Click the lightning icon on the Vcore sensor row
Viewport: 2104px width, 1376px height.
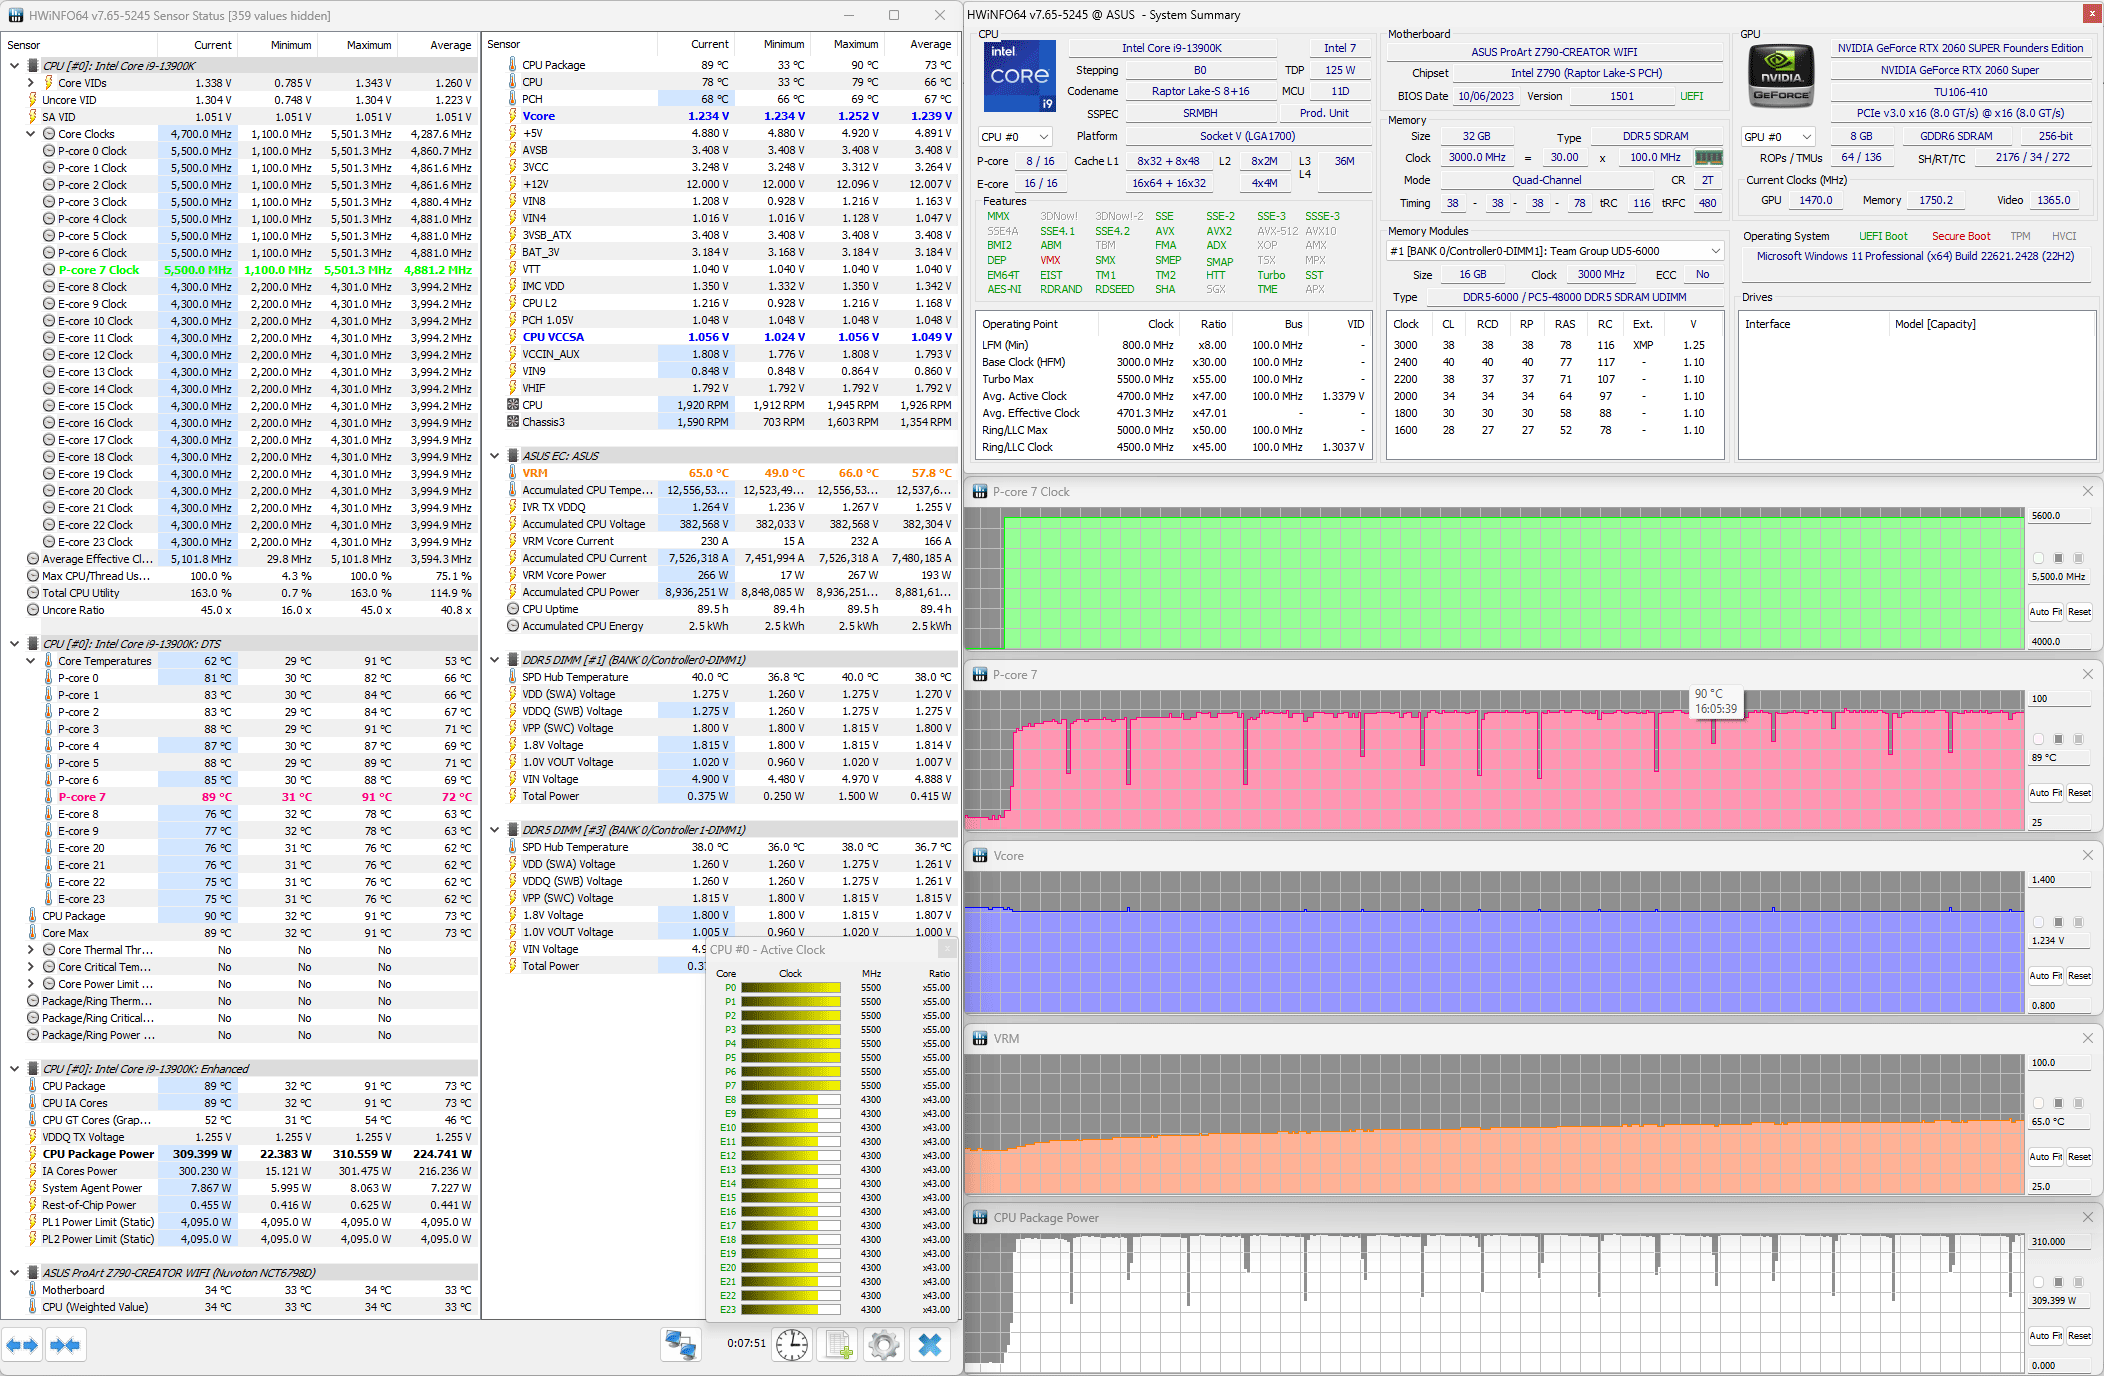point(513,116)
